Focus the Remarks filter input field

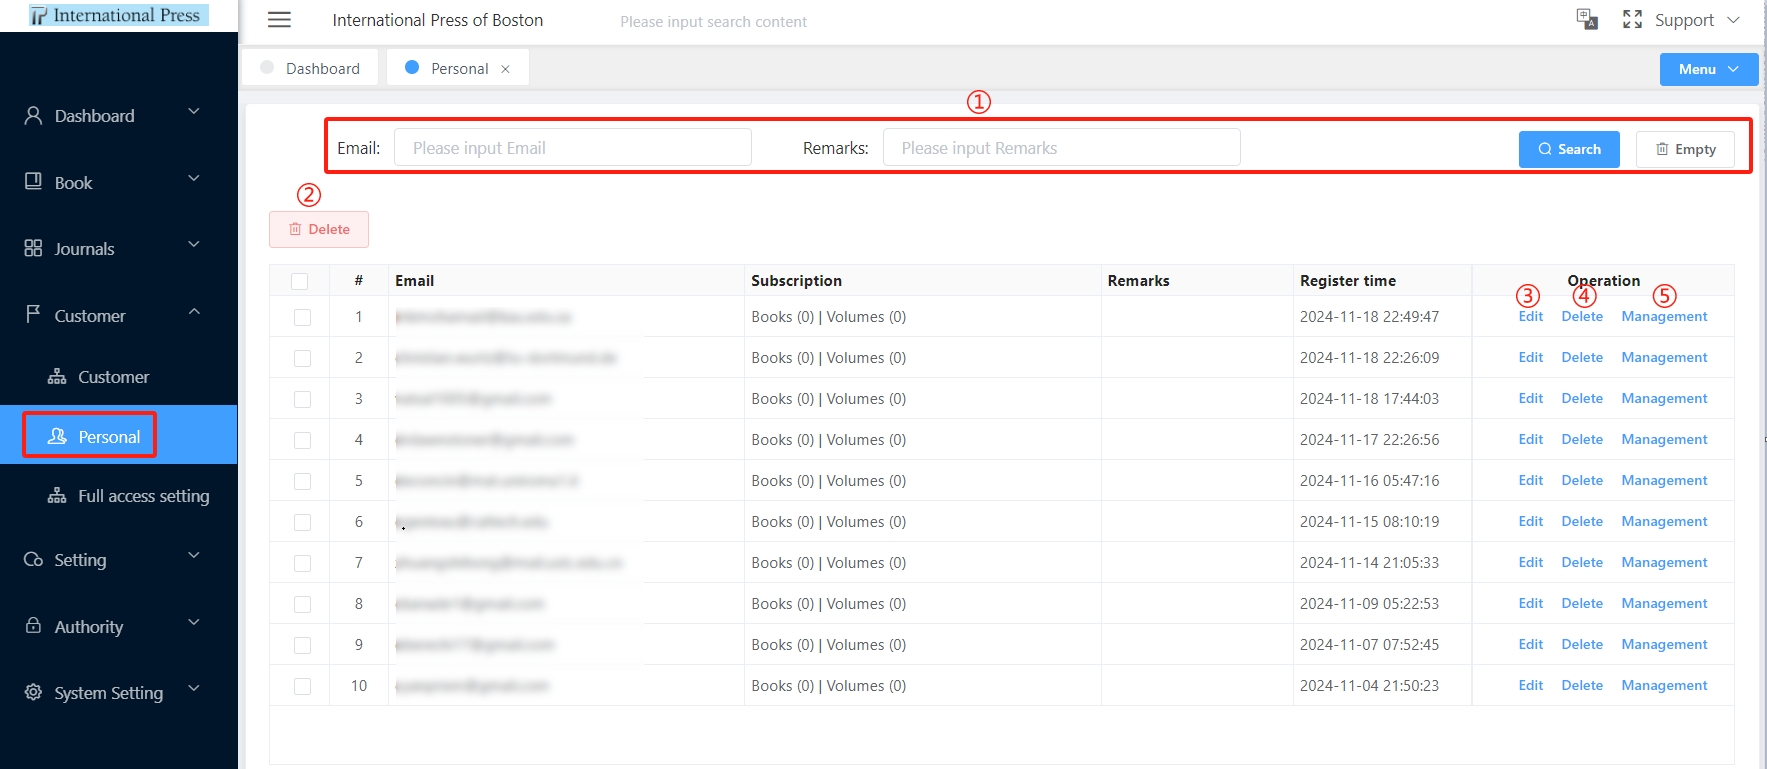(x=1062, y=148)
